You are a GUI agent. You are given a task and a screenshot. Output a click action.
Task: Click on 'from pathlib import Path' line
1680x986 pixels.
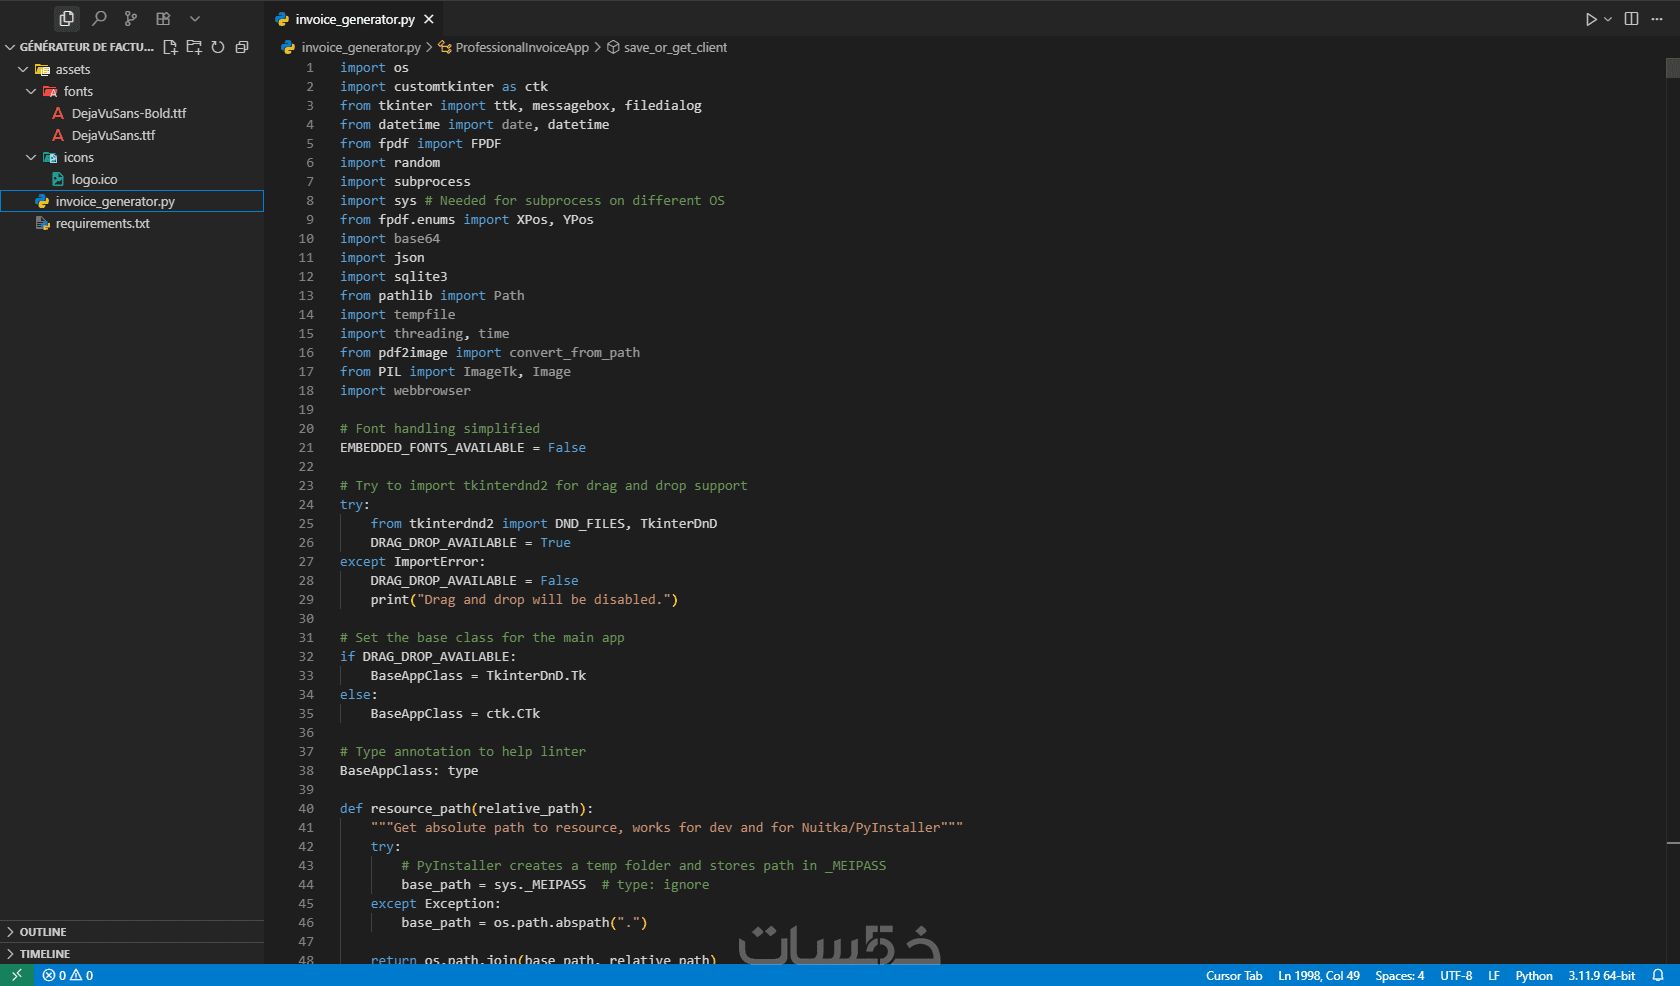[432, 296]
